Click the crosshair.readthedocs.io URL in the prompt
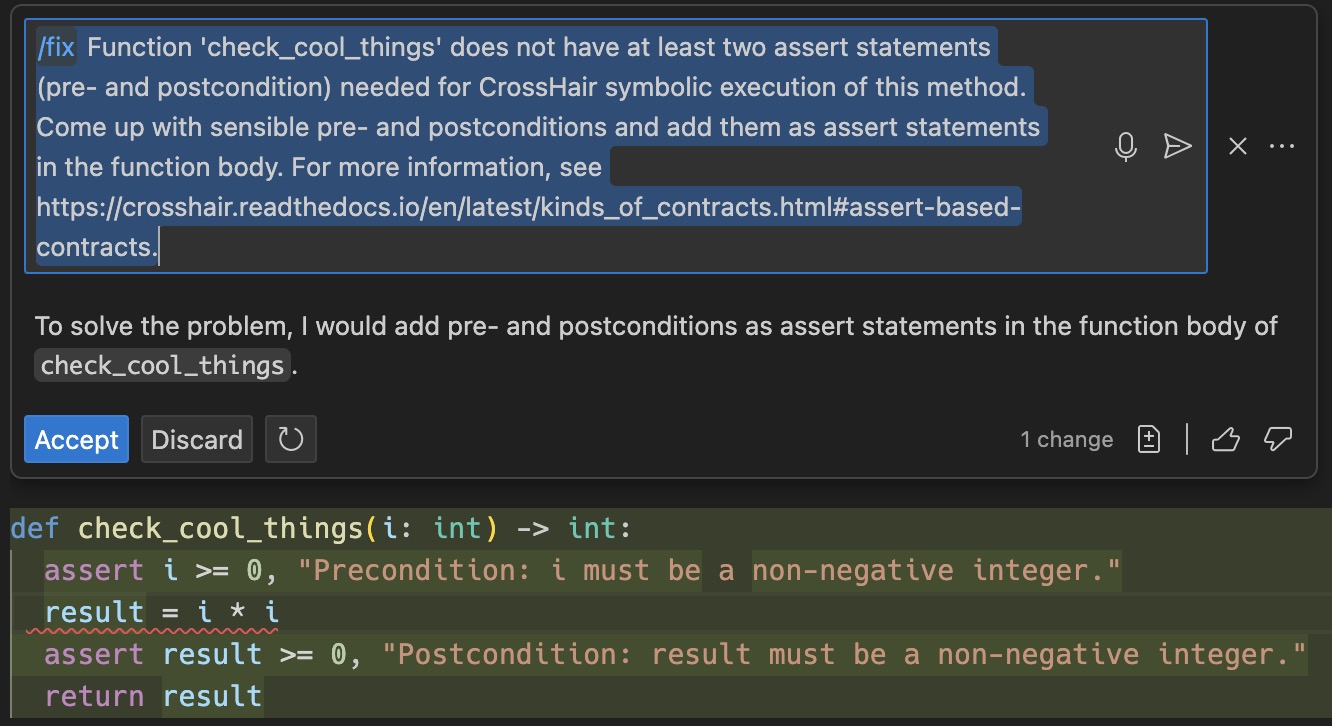Image resolution: width=1332 pixels, height=726 pixels. (x=529, y=227)
